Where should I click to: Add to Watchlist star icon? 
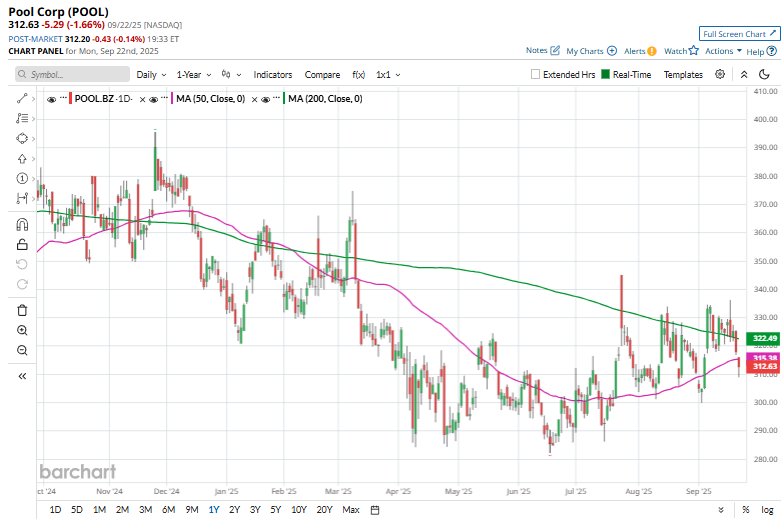tap(694, 50)
